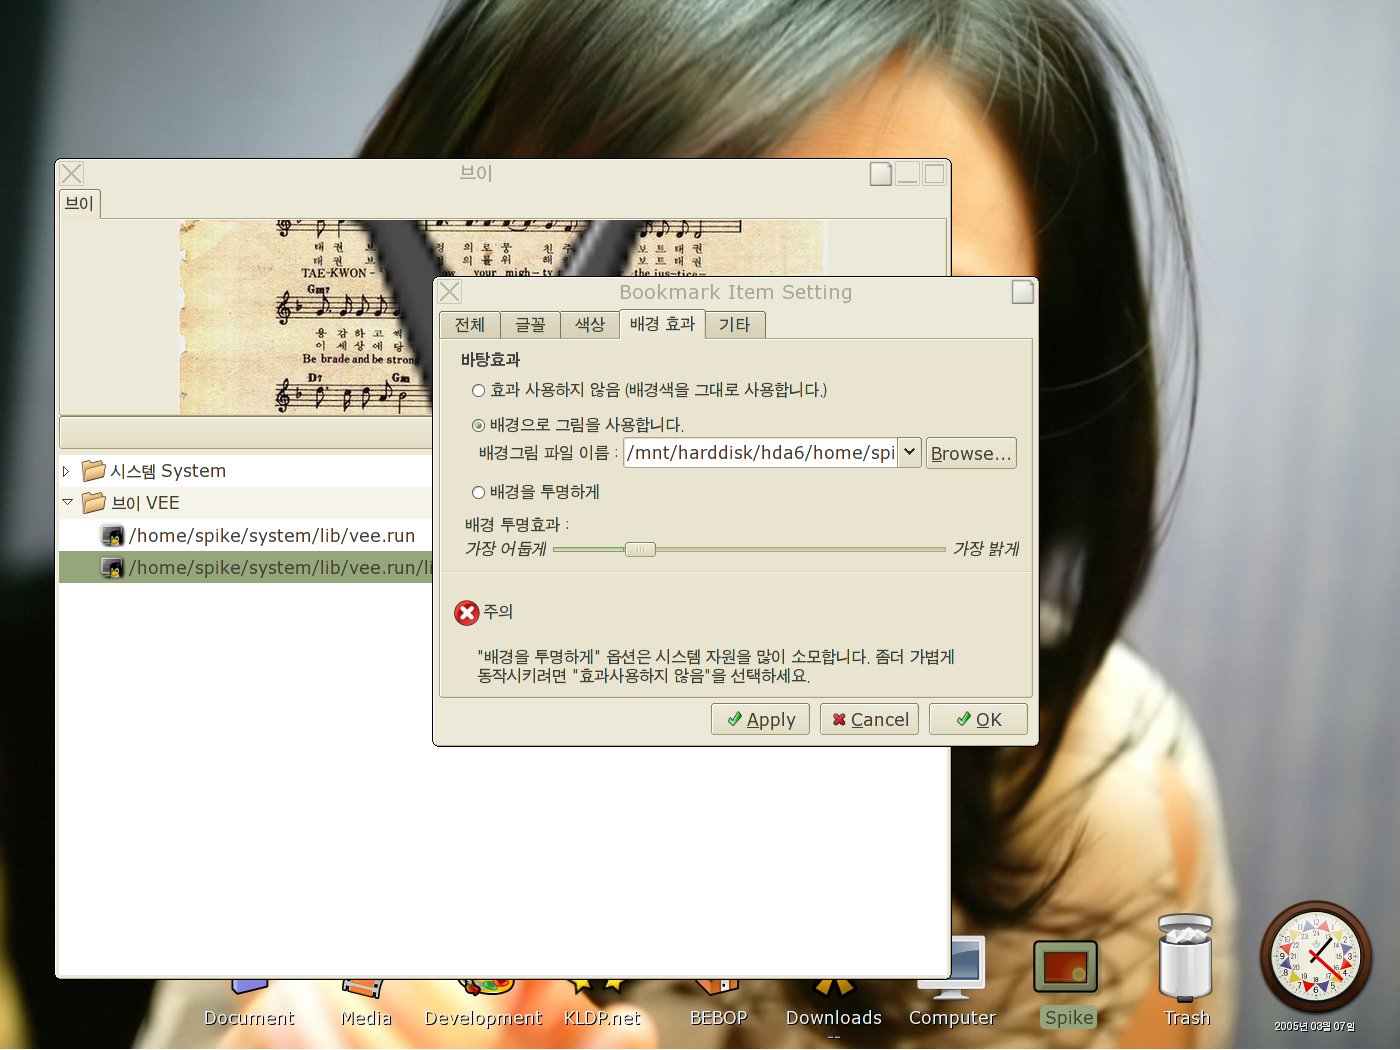Image resolution: width=1400 pixels, height=1050 pixels.
Task: Collapse the 브이 VEE tree node
Action: pos(67,503)
